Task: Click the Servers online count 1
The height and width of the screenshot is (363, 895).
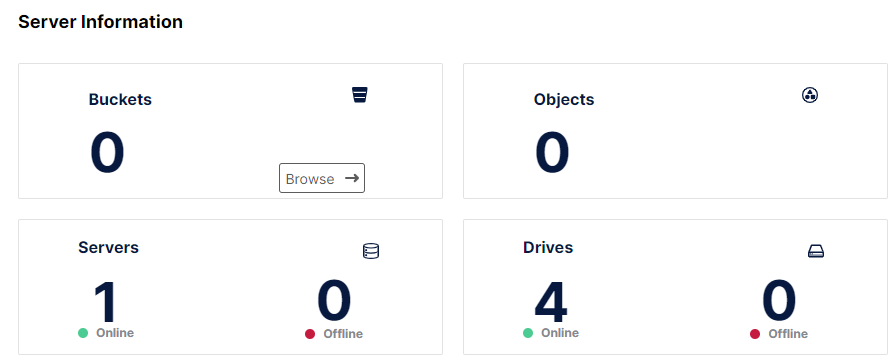Action: (x=105, y=302)
